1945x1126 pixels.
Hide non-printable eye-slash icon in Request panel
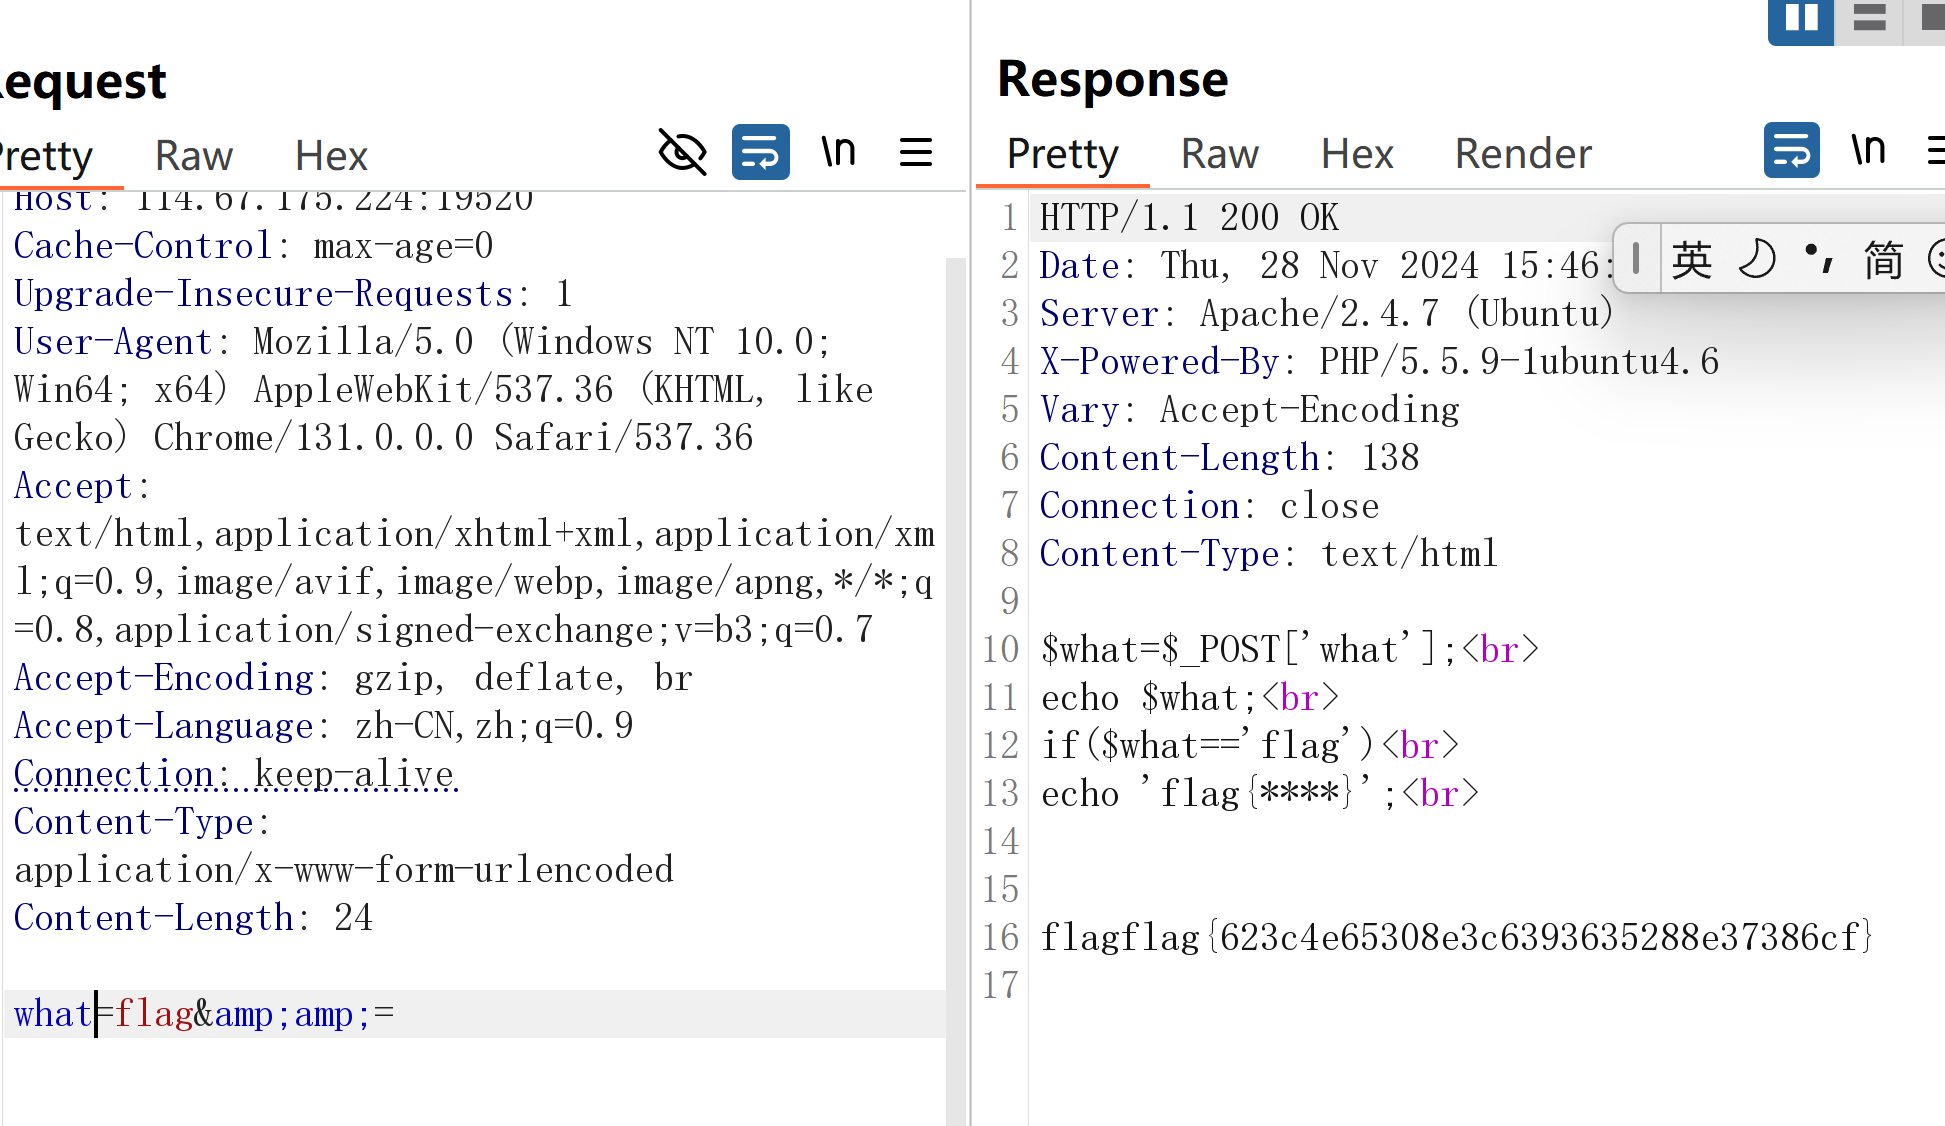click(x=683, y=152)
